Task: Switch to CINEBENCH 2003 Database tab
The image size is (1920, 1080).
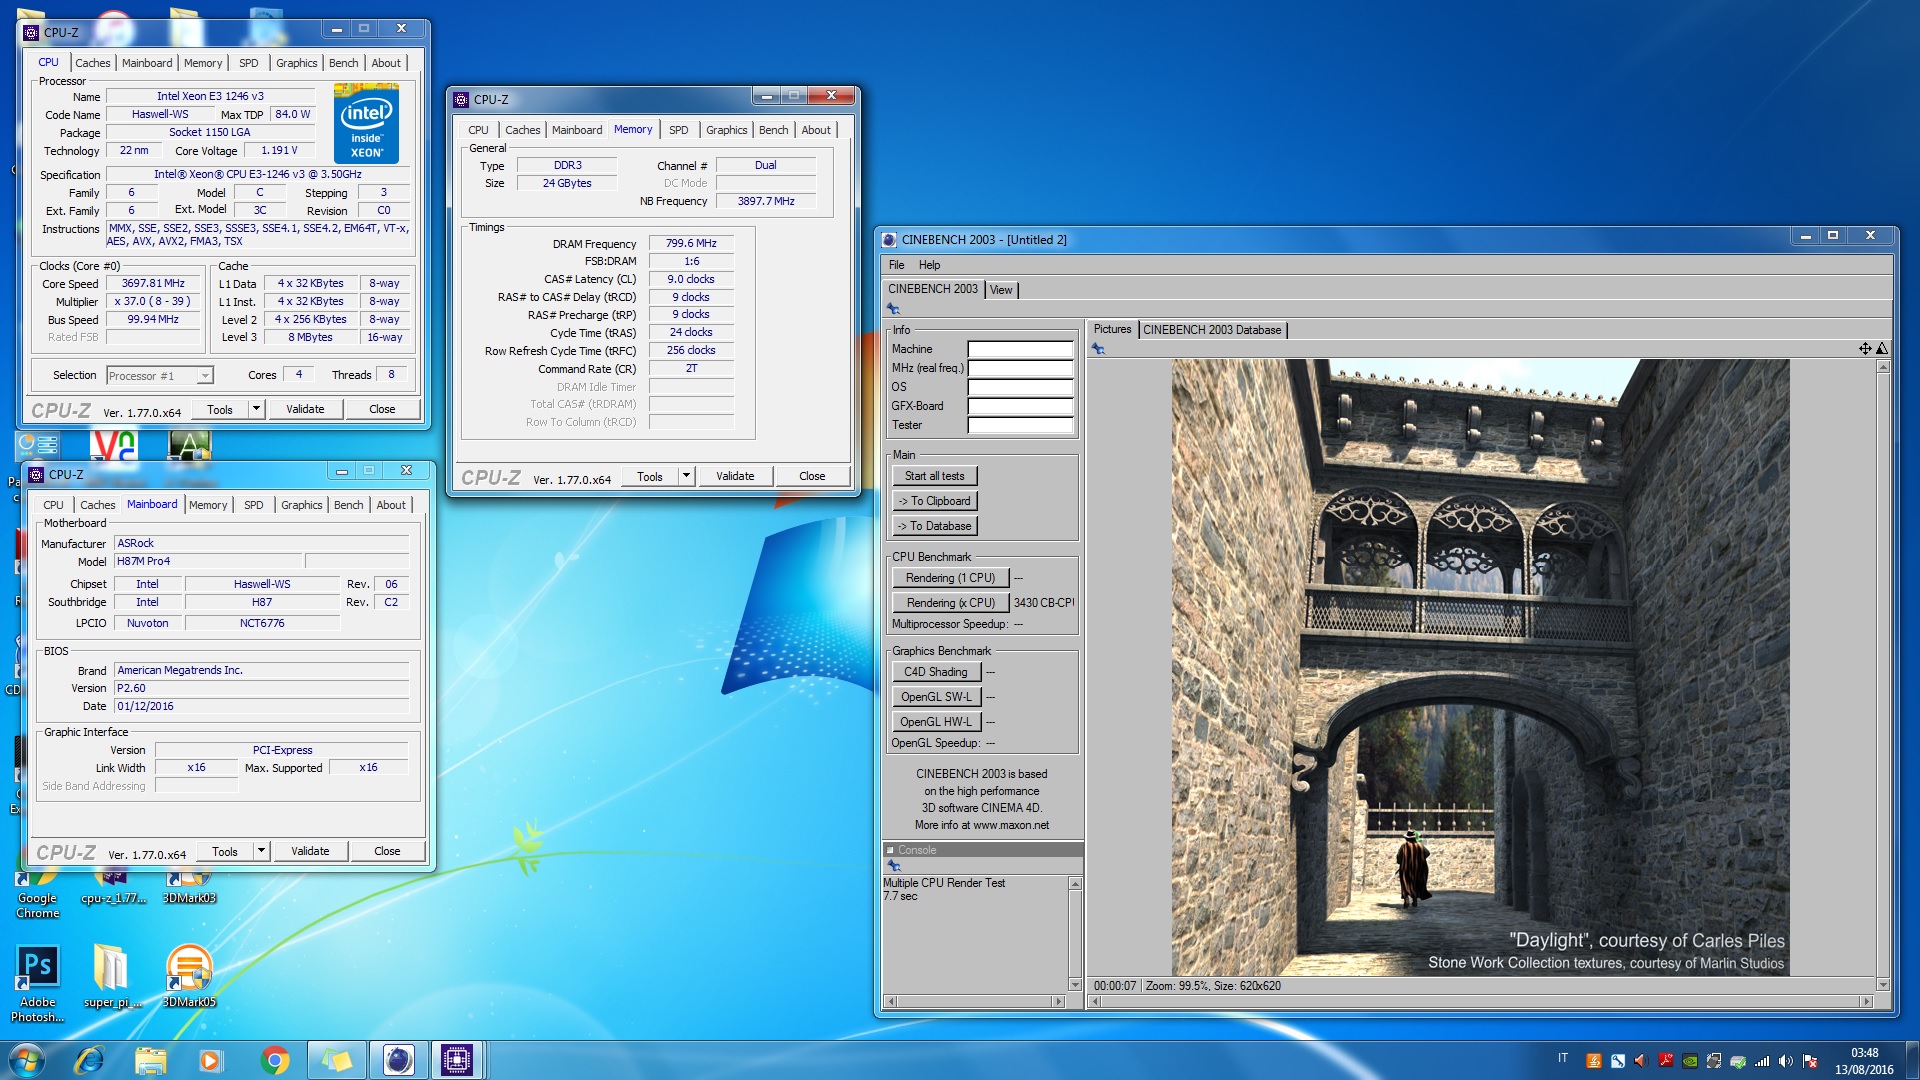Action: [1212, 330]
